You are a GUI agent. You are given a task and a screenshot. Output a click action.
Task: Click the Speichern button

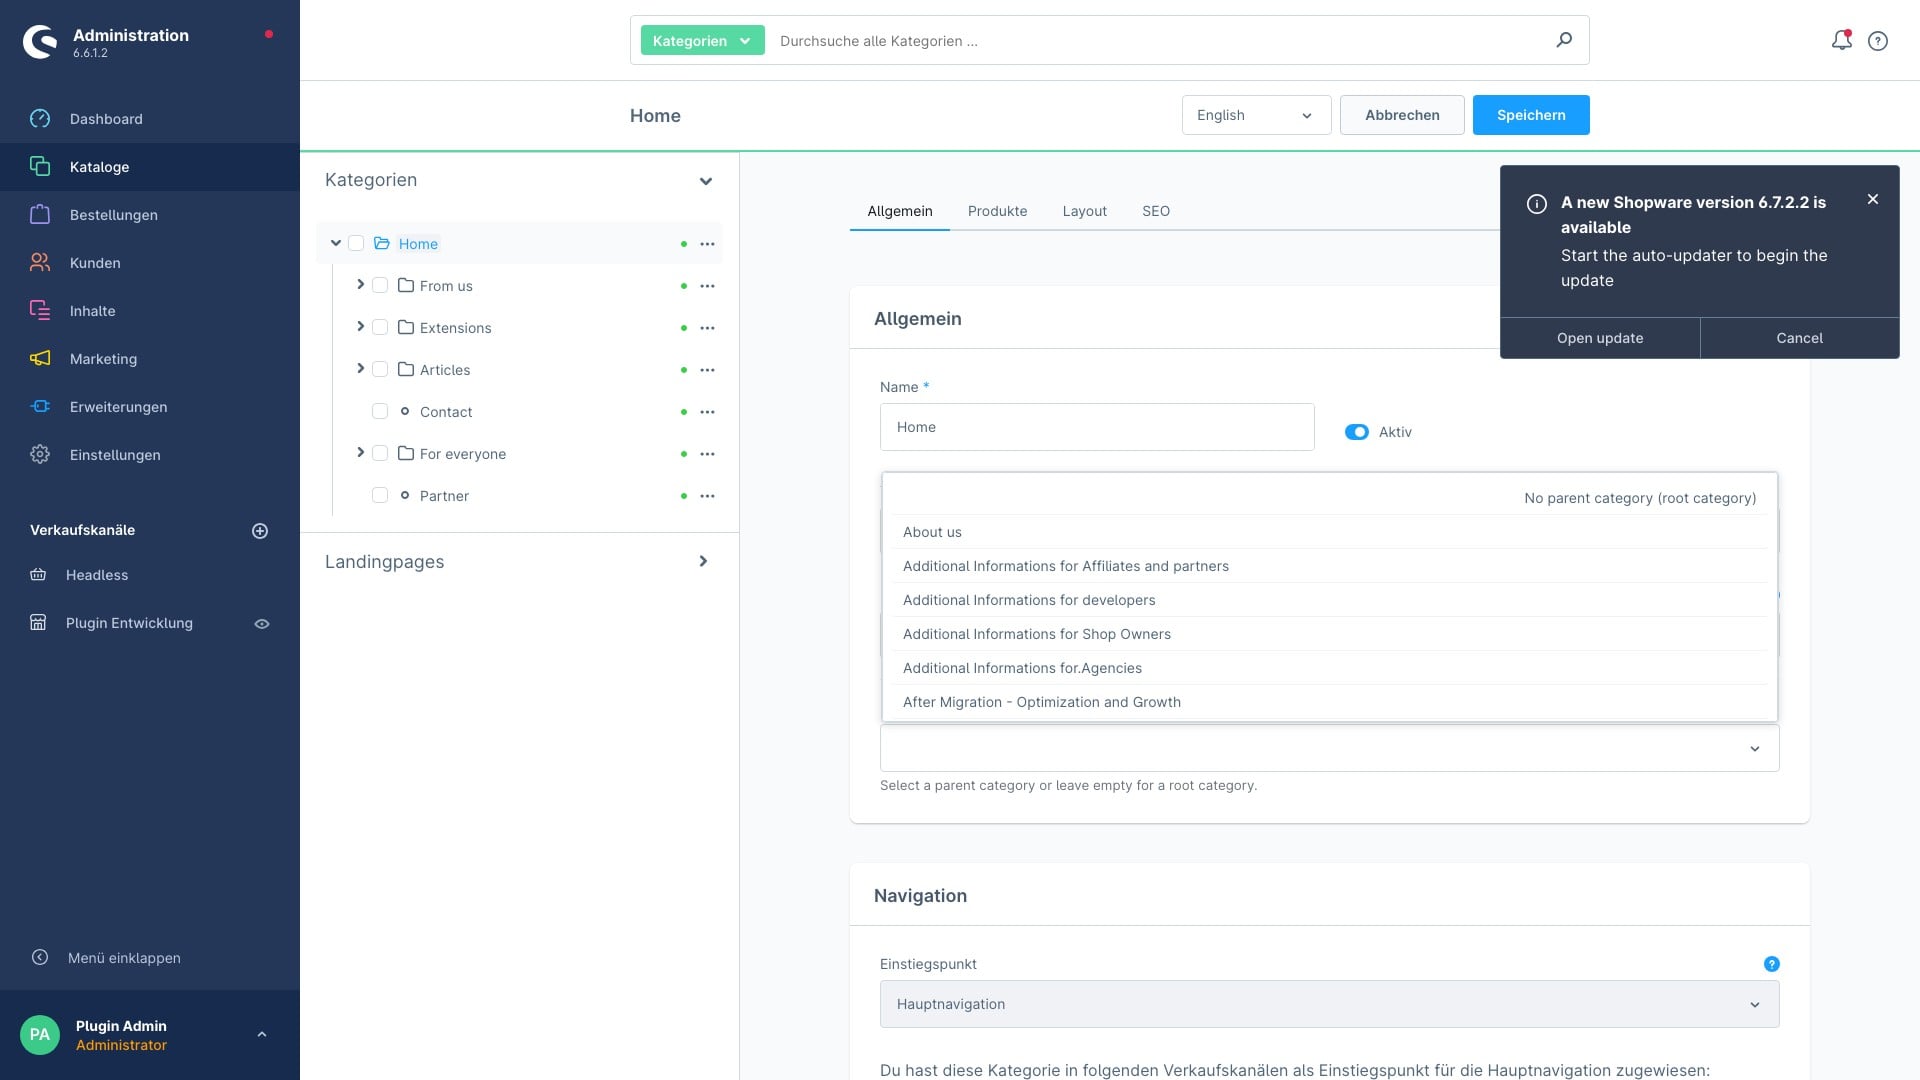tap(1530, 115)
